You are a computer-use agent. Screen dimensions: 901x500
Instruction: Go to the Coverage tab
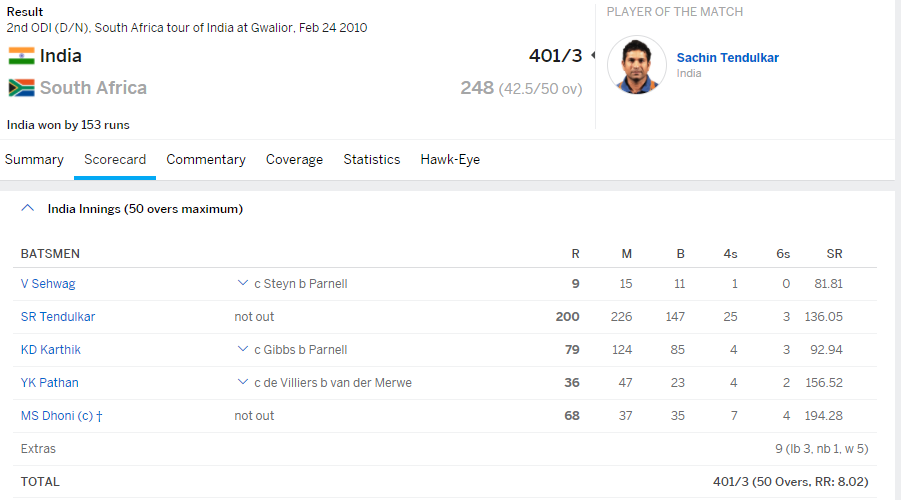point(294,160)
